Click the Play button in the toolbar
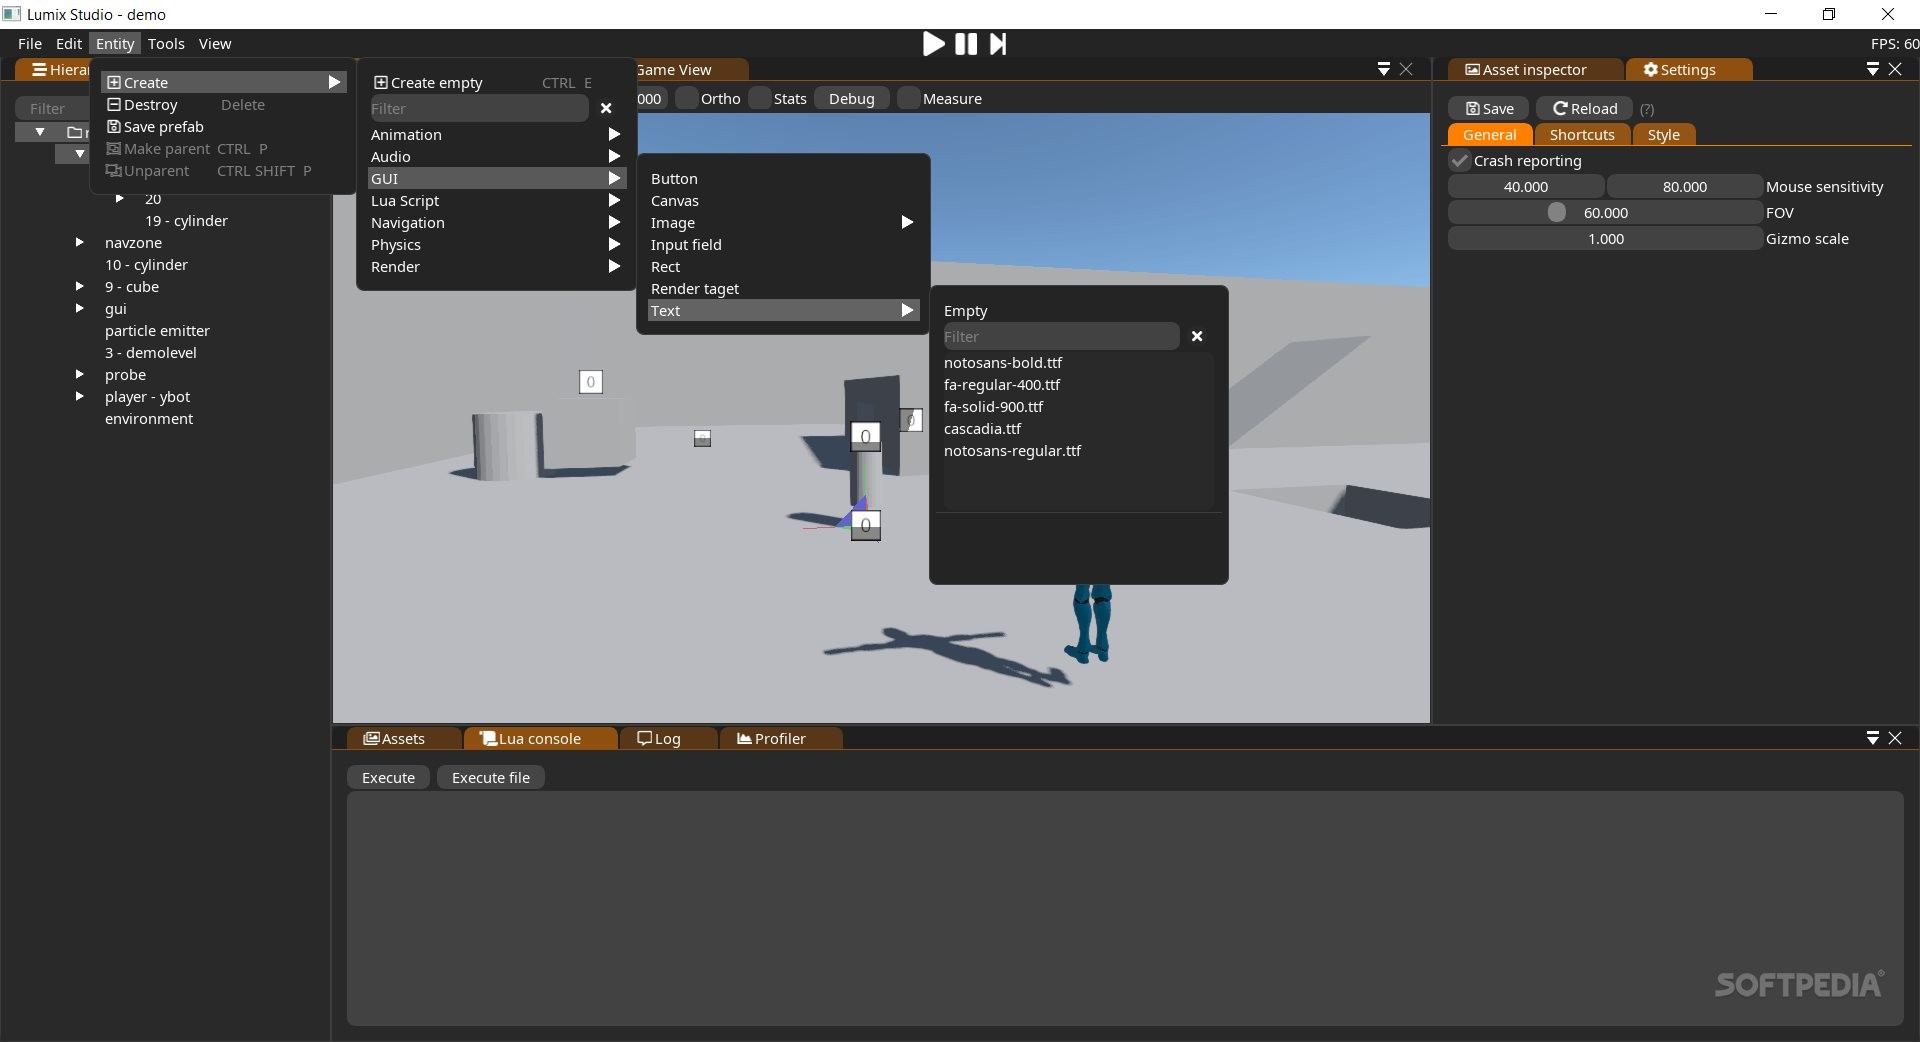Viewport: 1920px width, 1042px height. point(933,44)
